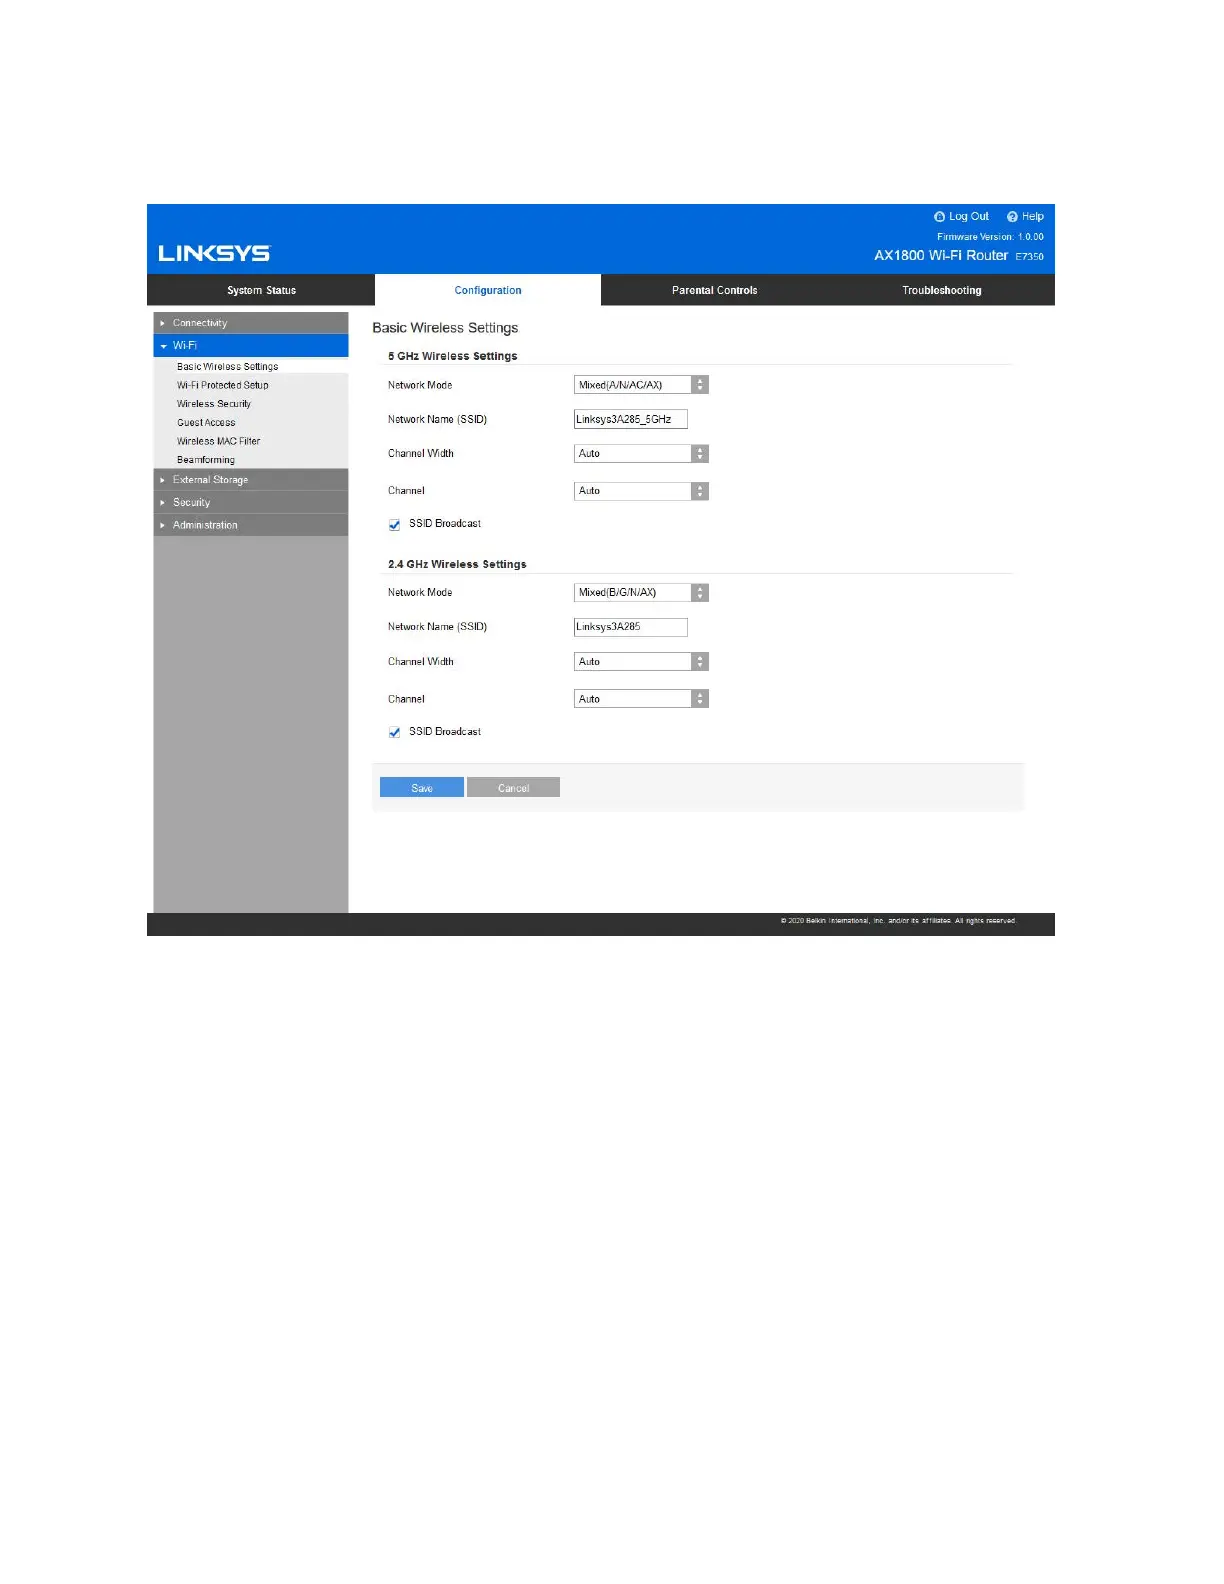This screenshot has width=1224, height=1584.
Task: Go to the Troubleshooting tab
Action: (941, 290)
